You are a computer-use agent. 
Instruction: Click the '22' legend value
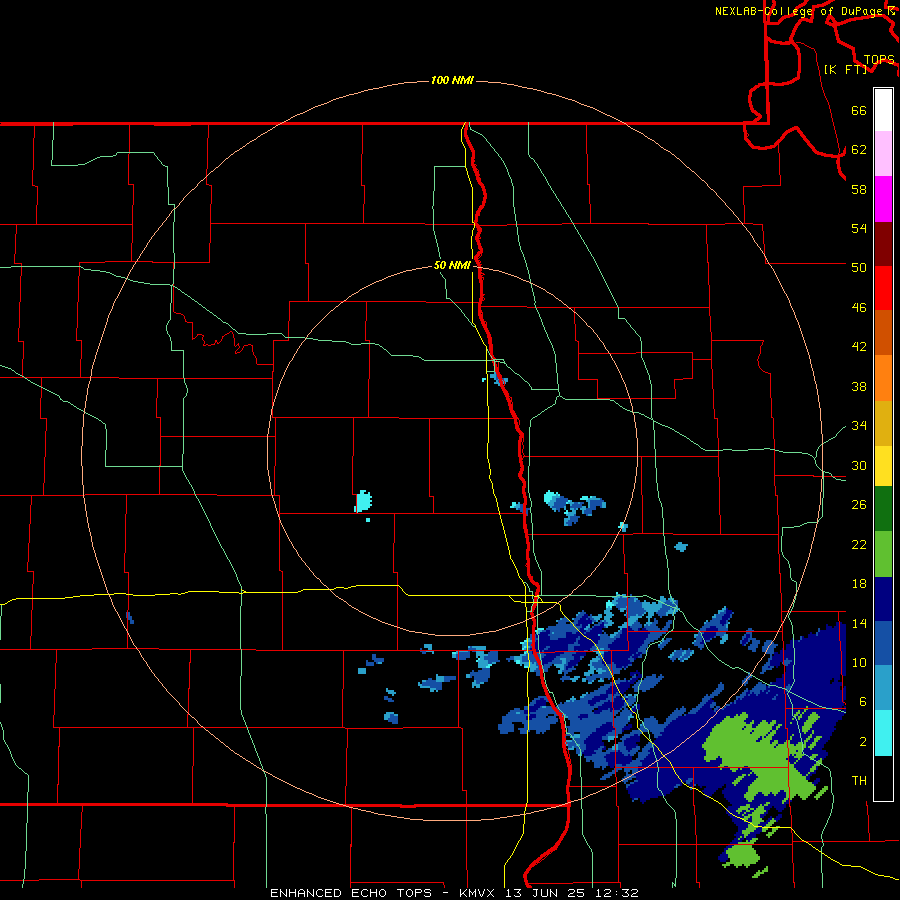(x=859, y=544)
